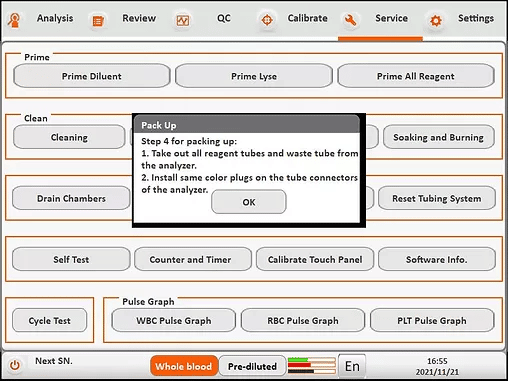Switch to Pre-diluted mode

[252, 366]
